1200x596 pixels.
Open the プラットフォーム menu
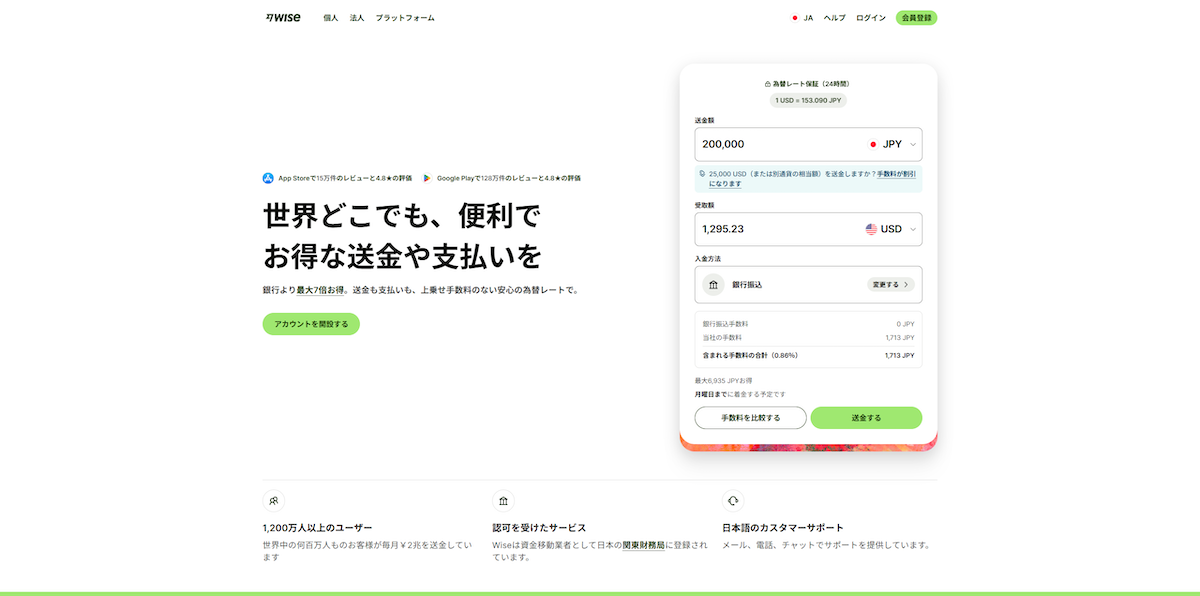tap(405, 18)
